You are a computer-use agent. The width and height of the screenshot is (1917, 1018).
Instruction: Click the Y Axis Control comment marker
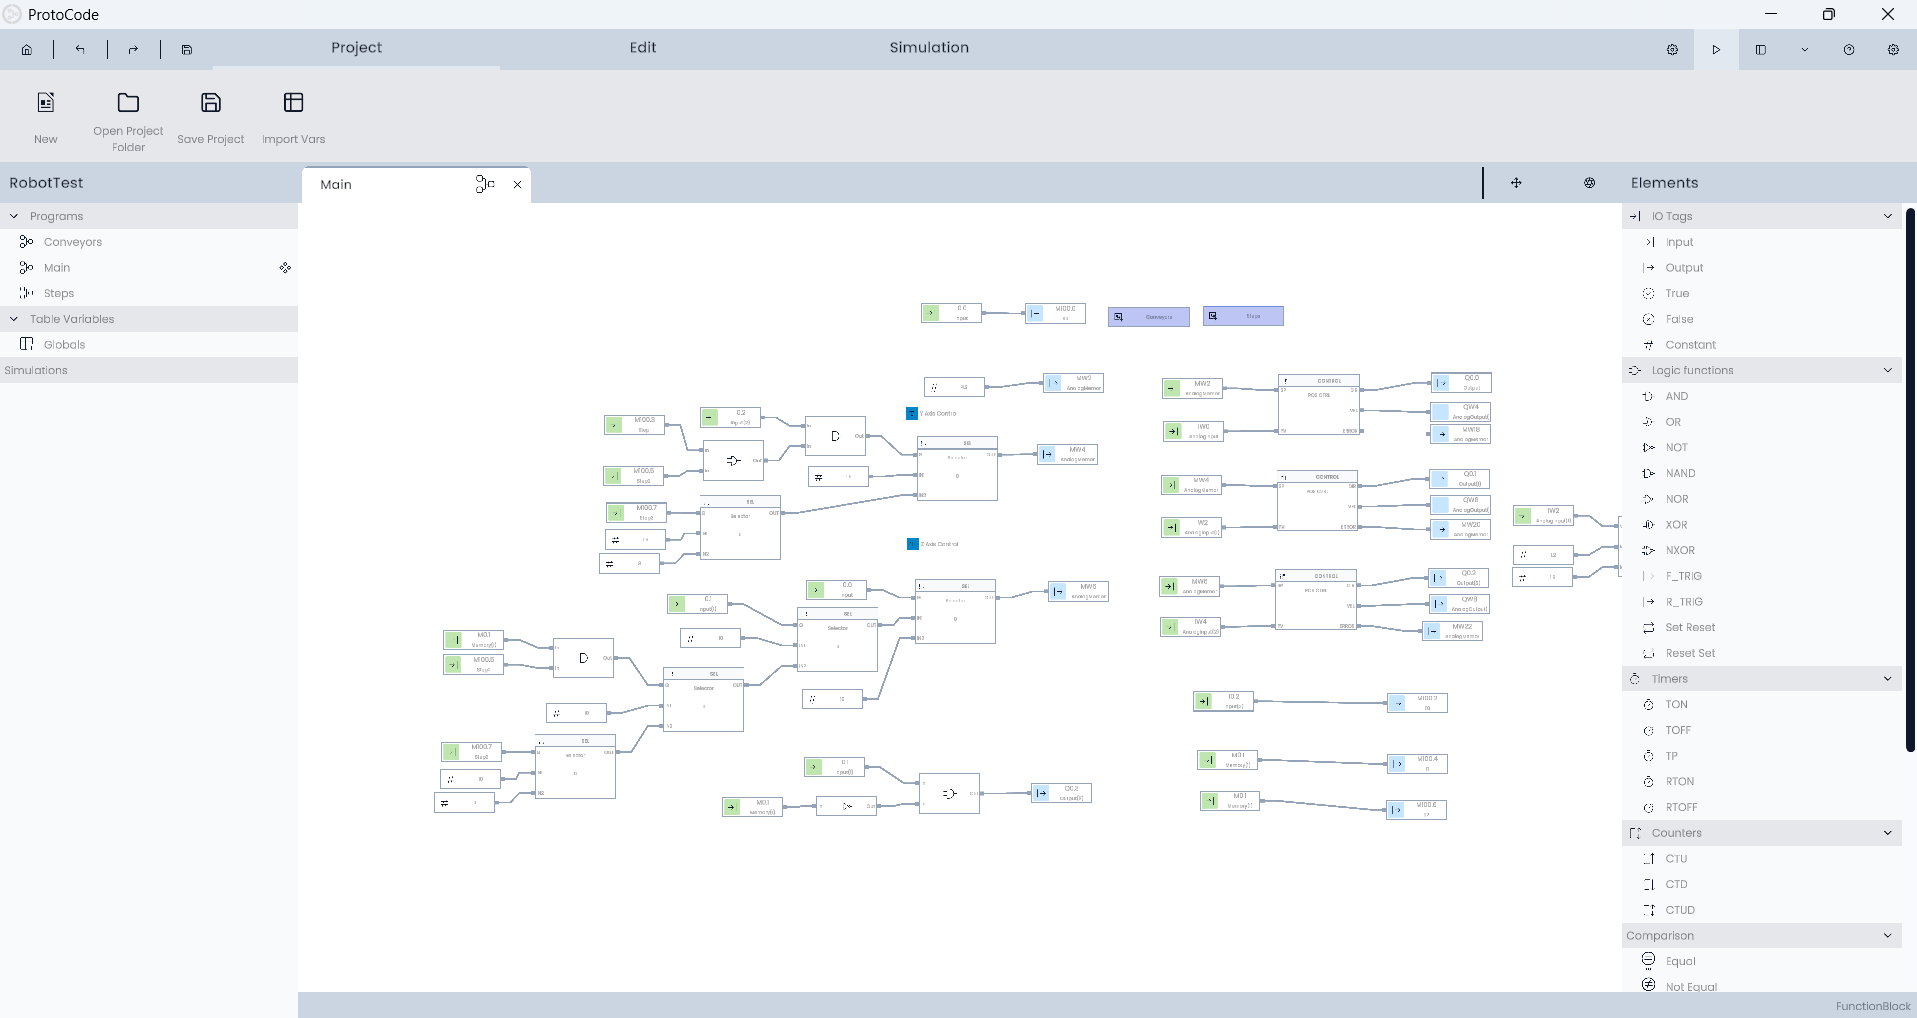(x=912, y=413)
